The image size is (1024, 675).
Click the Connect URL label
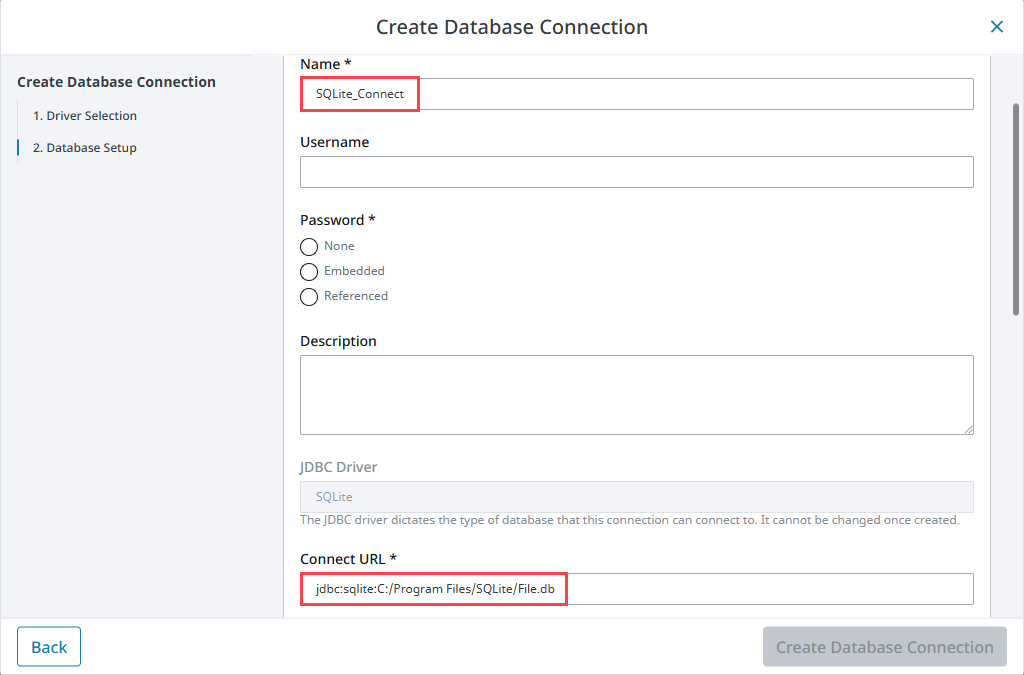tap(349, 558)
